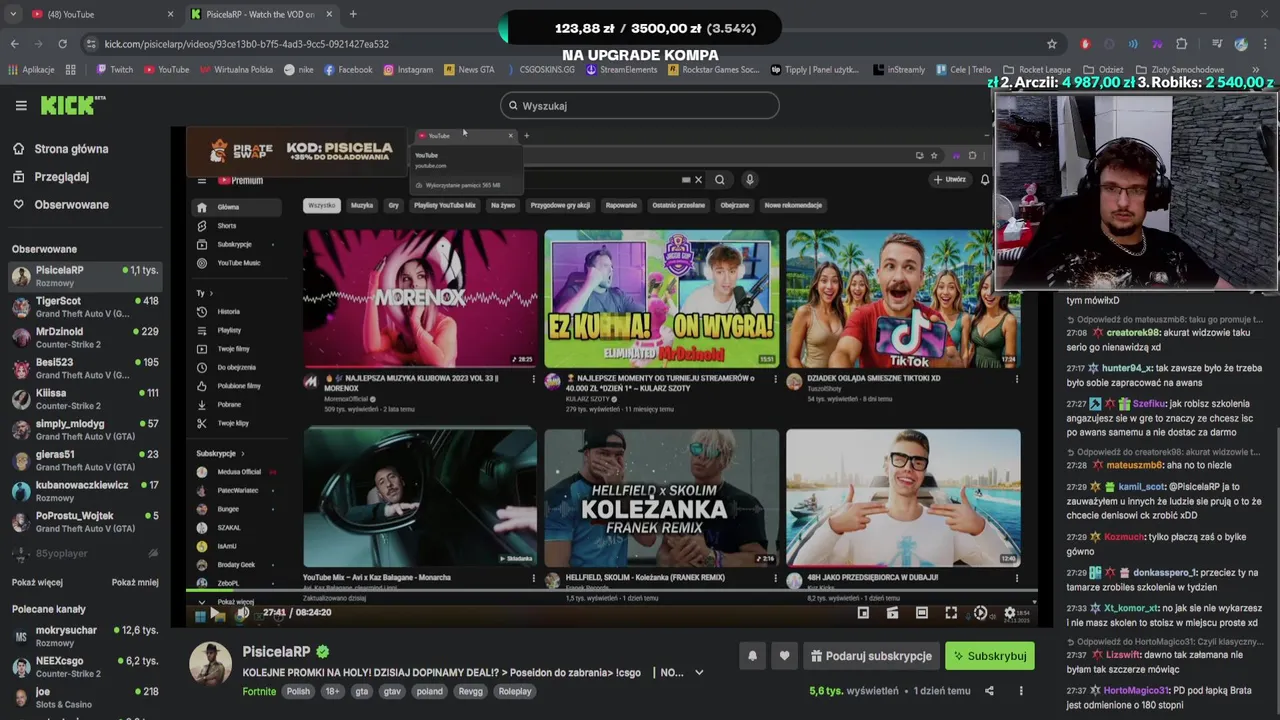Open recommended channel mokrysuchar
The width and height of the screenshot is (1280, 720).
coord(85,636)
